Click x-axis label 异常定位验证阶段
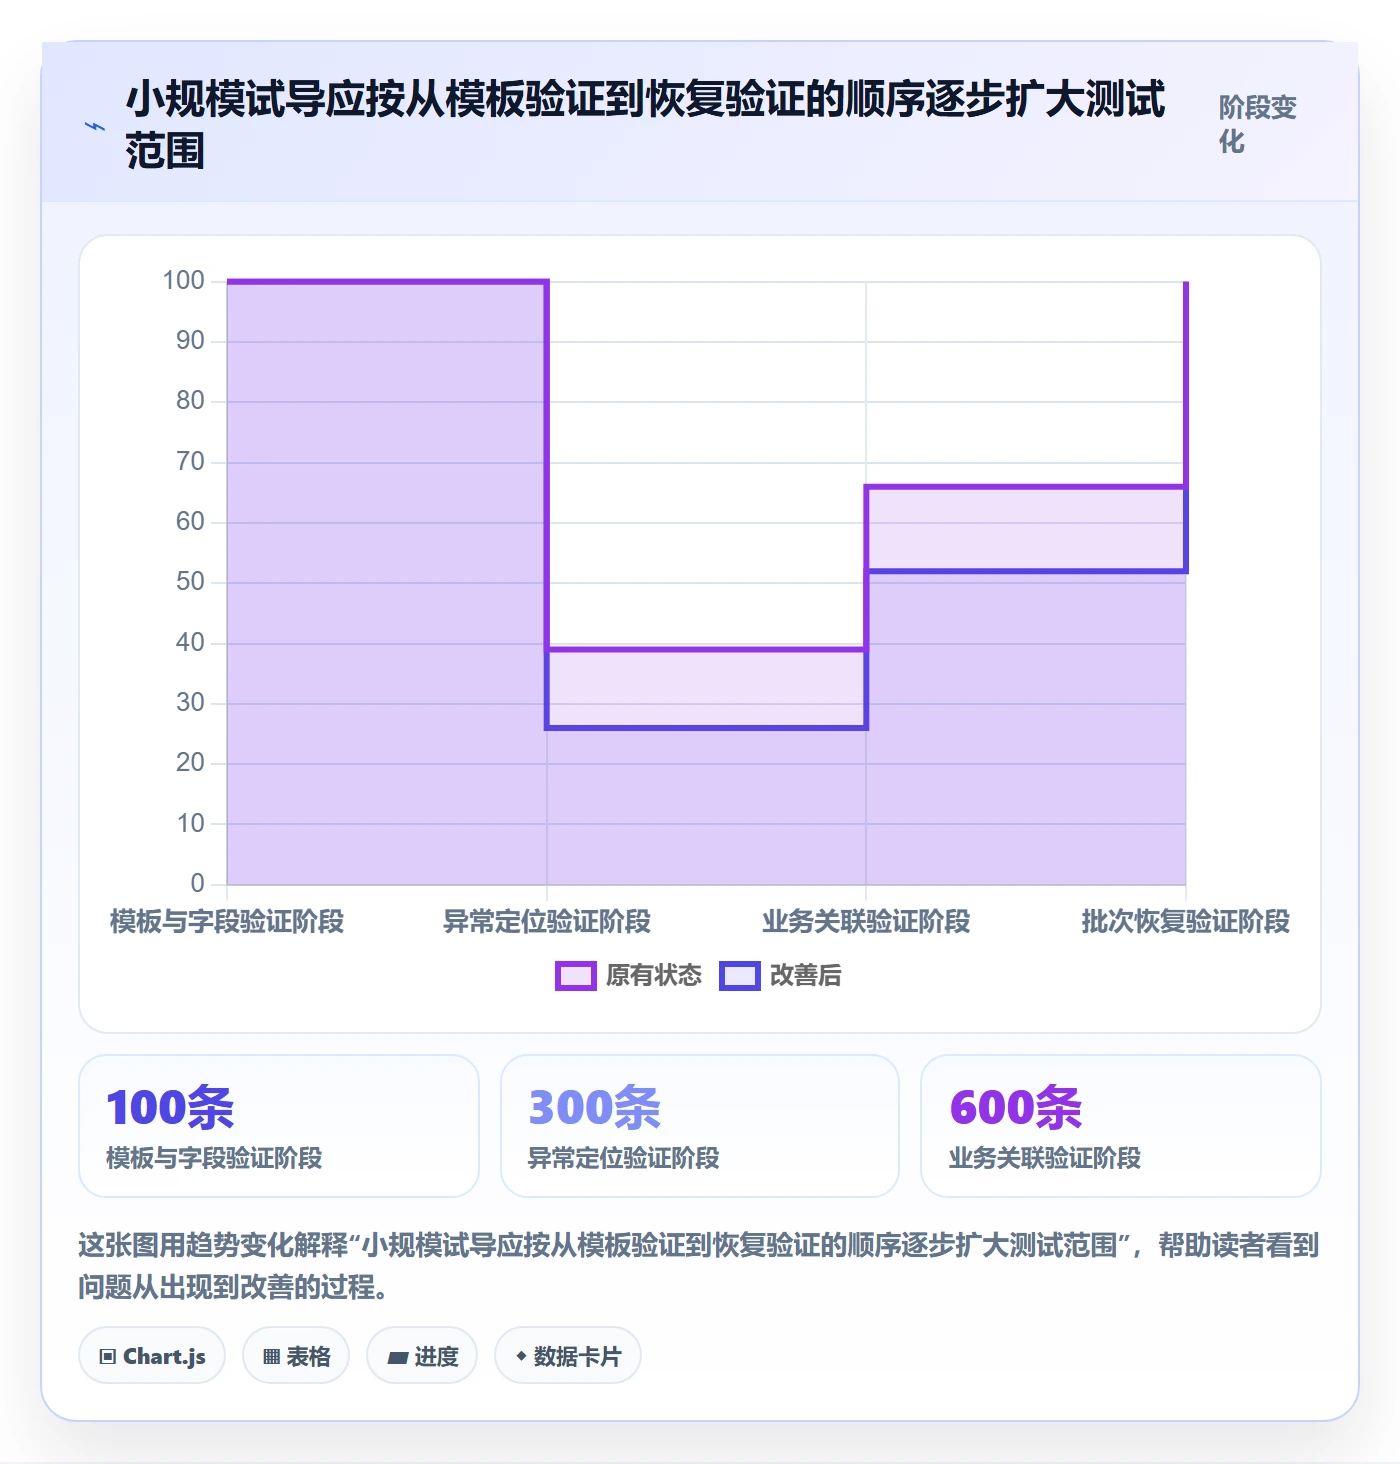1400x1464 pixels. click(547, 921)
